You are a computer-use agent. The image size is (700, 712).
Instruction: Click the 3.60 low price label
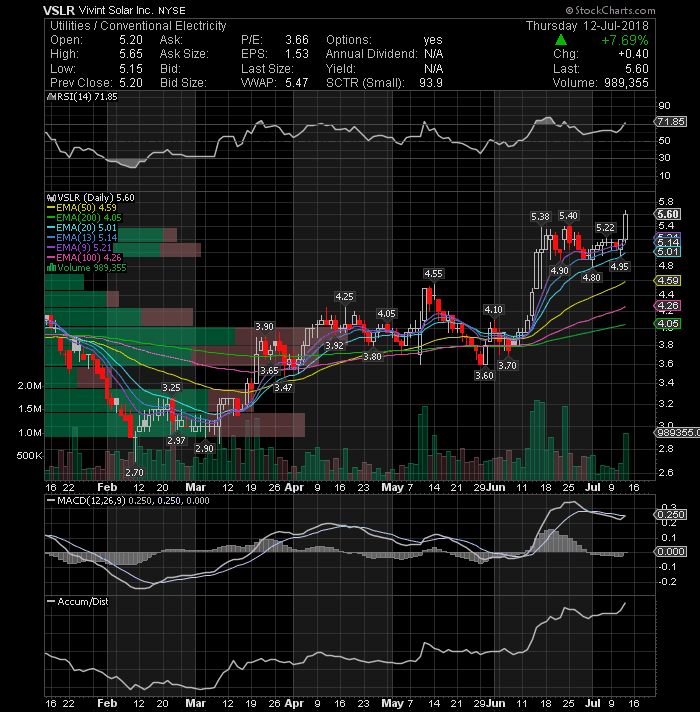coord(484,376)
